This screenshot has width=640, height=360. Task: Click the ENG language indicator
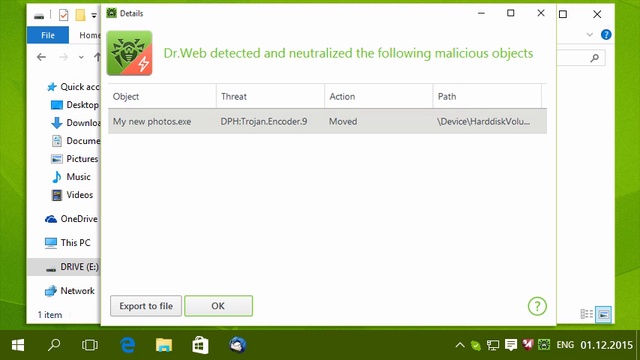coord(565,345)
